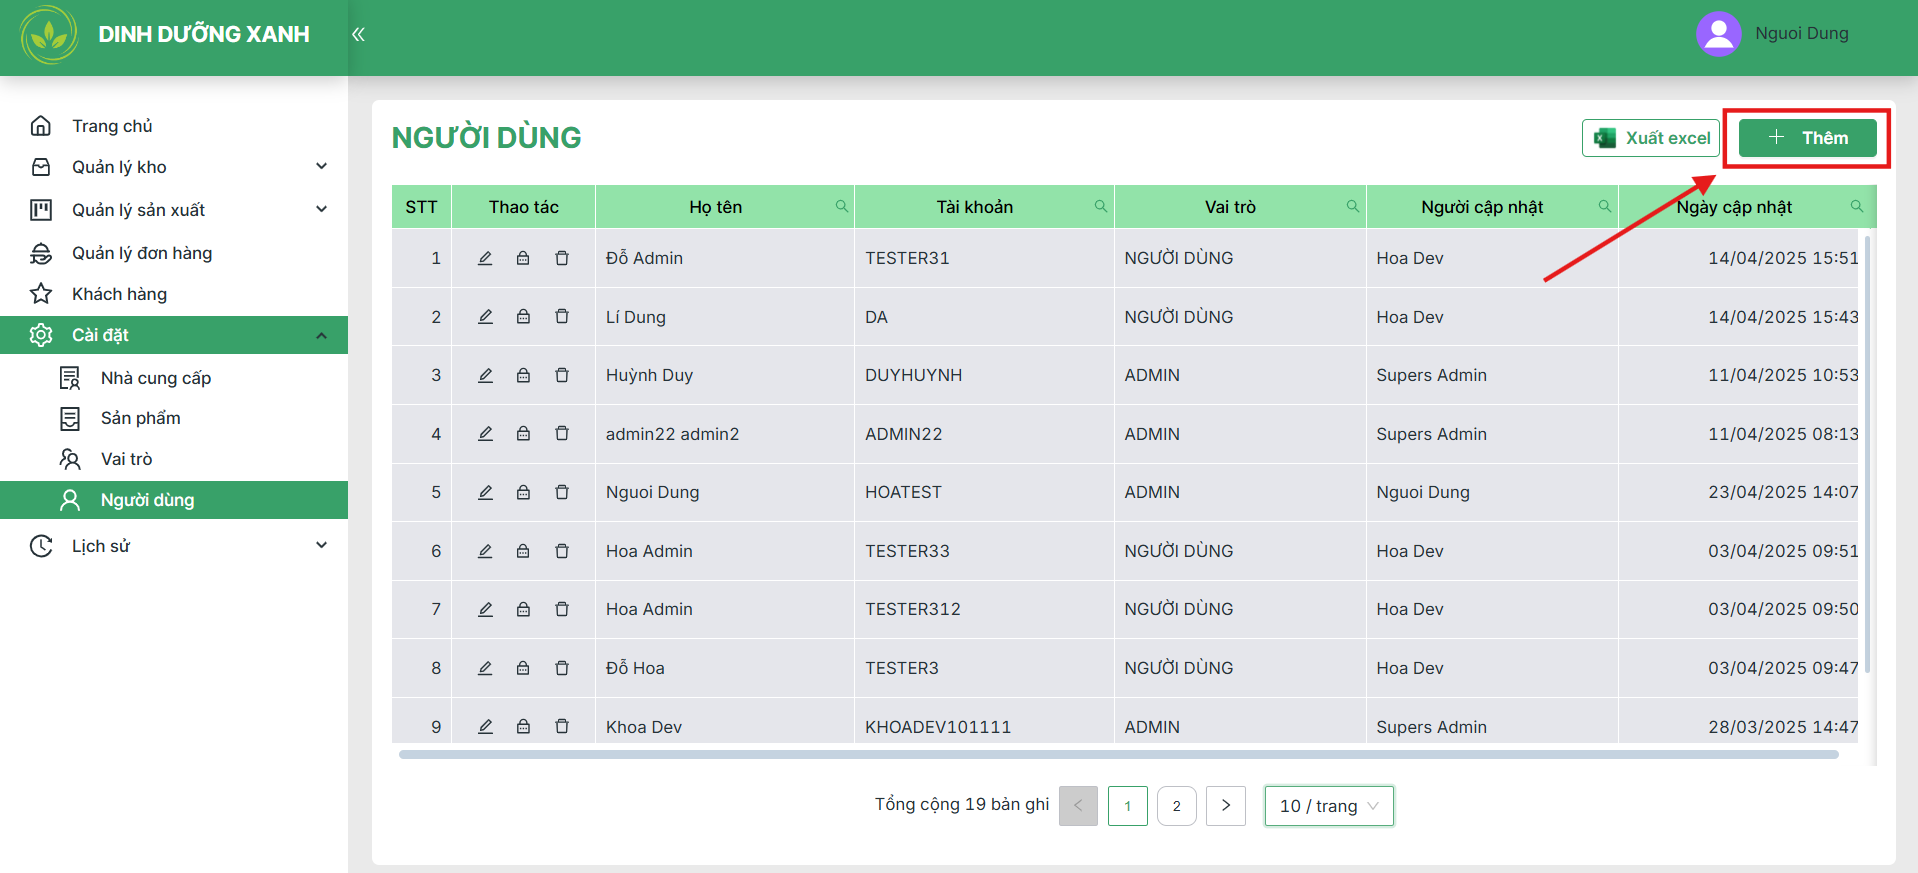Click the lock icon for Lí Dung row

tap(523, 317)
